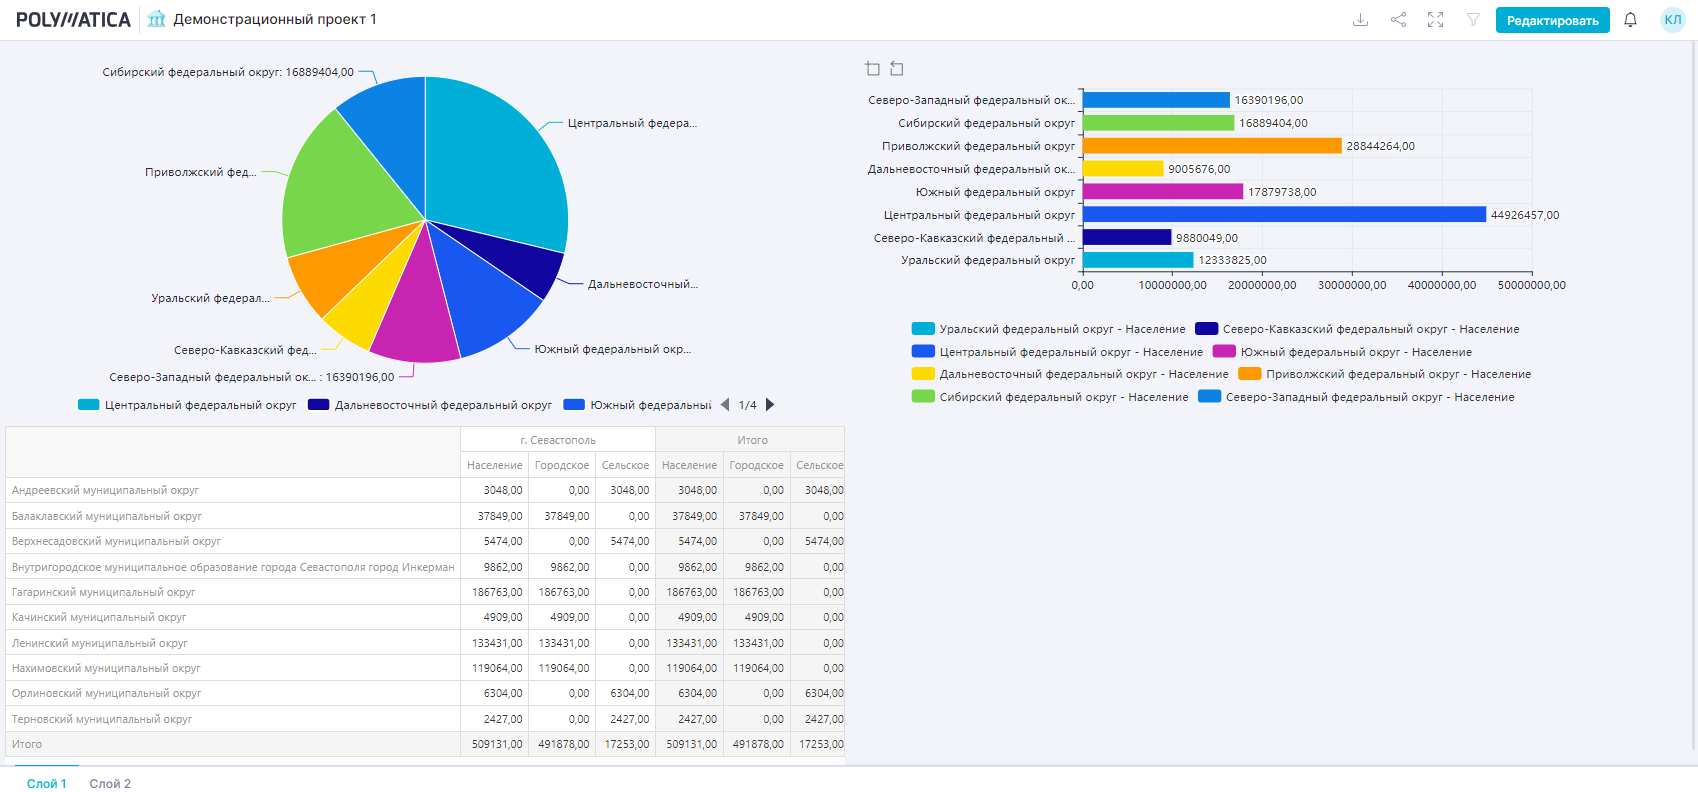Enter fullscreen mode via expand icon
1698x792 pixels.
click(1435, 20)
